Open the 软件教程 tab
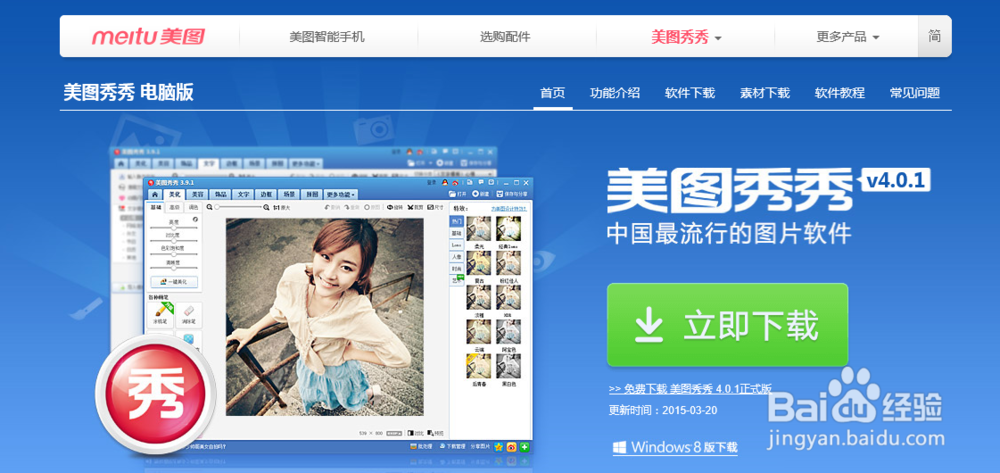The width and height of the screenshot is (1000, 473). [x=840, y=93]
